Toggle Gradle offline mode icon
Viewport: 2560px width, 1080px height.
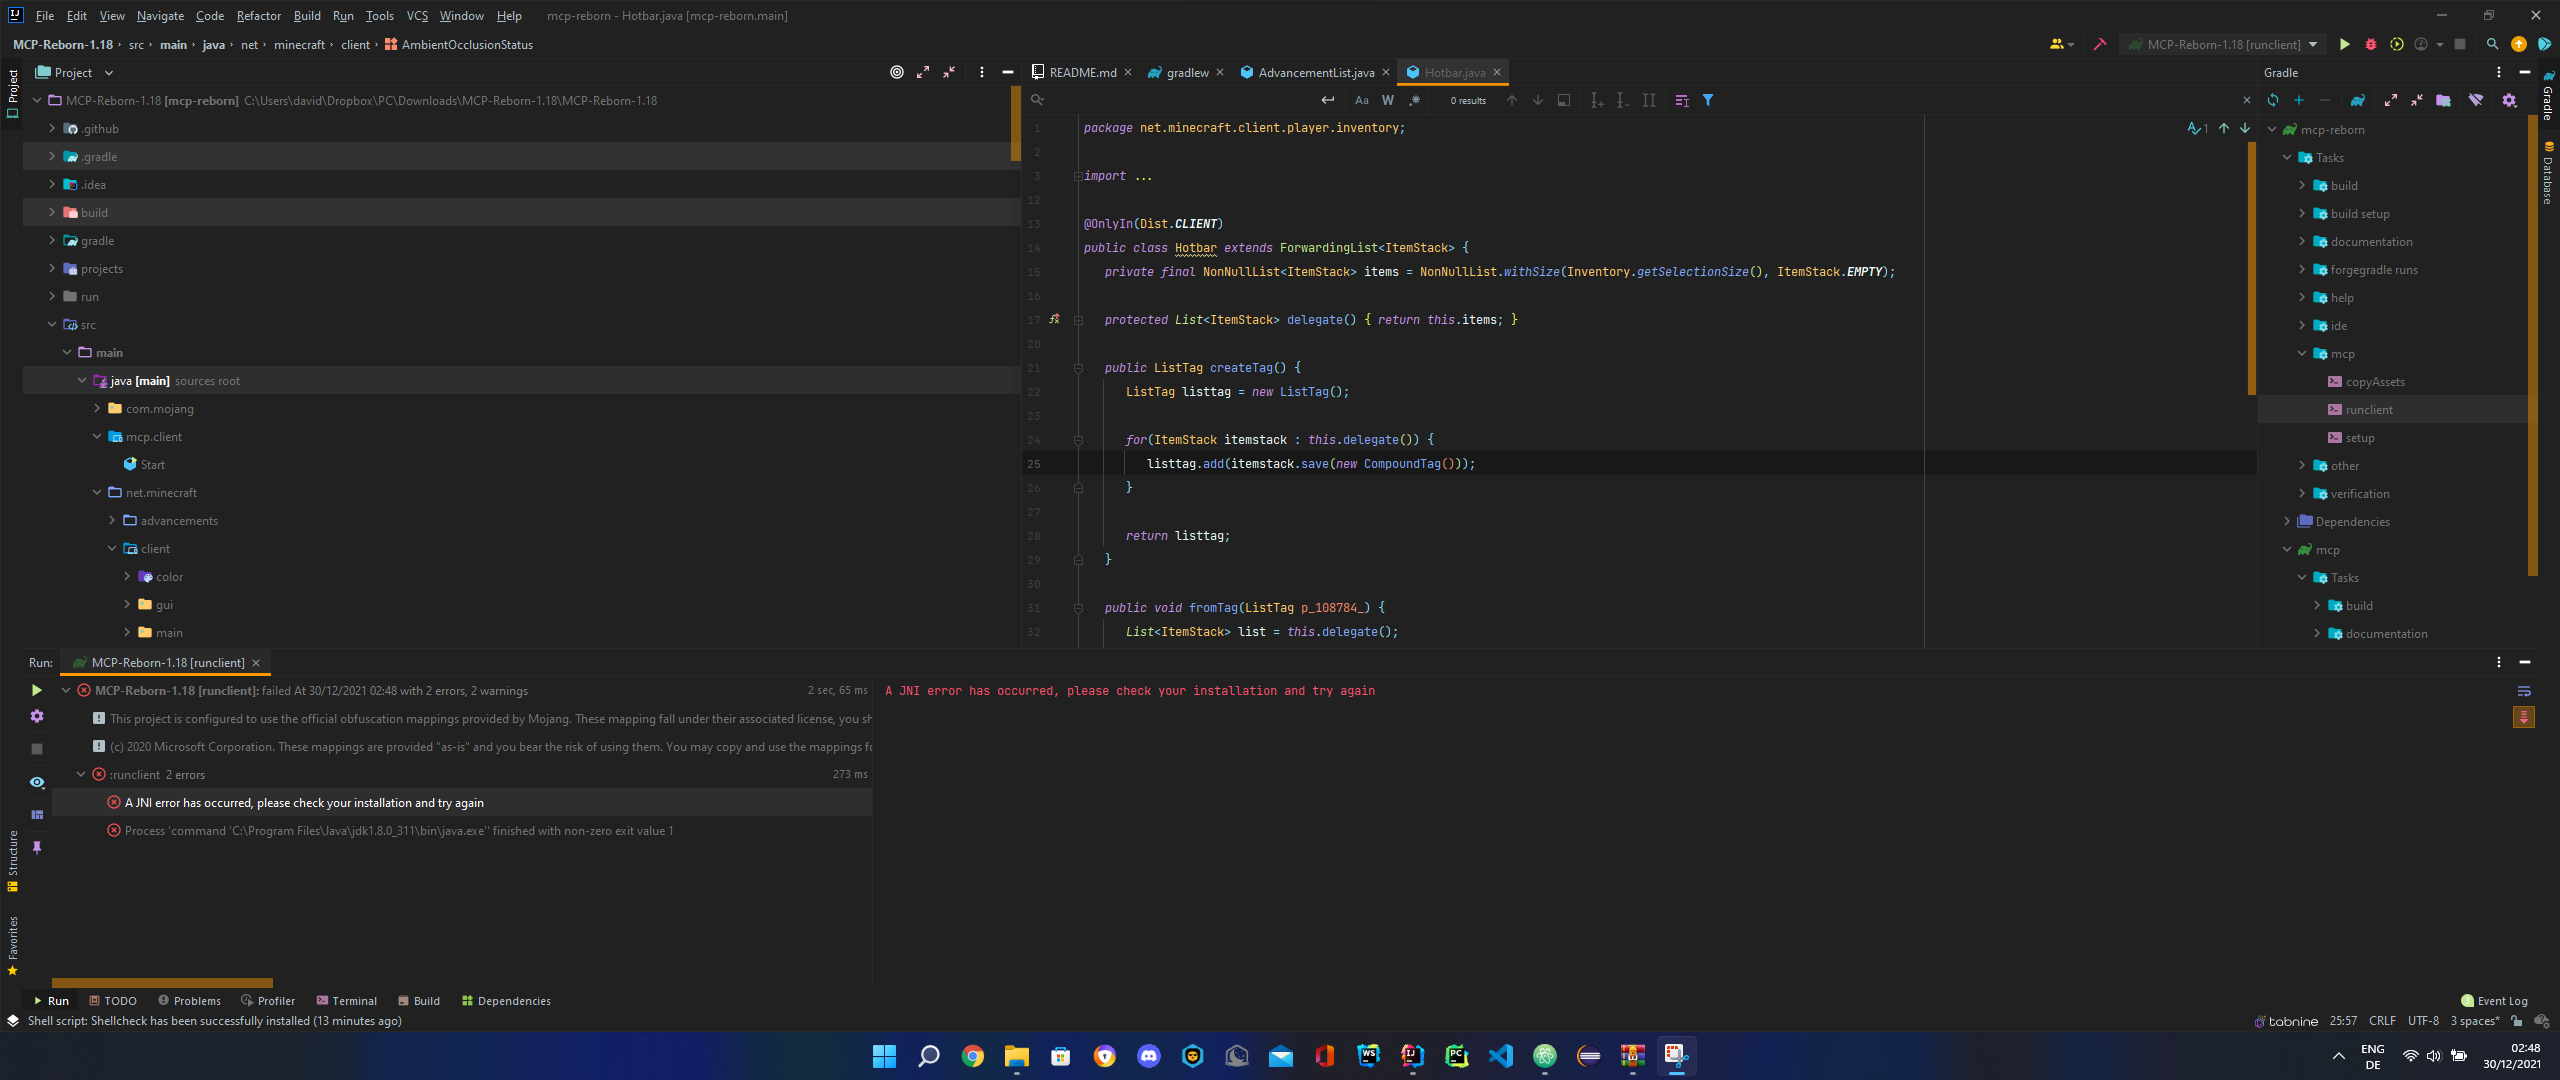click(x=2476, y=100)
